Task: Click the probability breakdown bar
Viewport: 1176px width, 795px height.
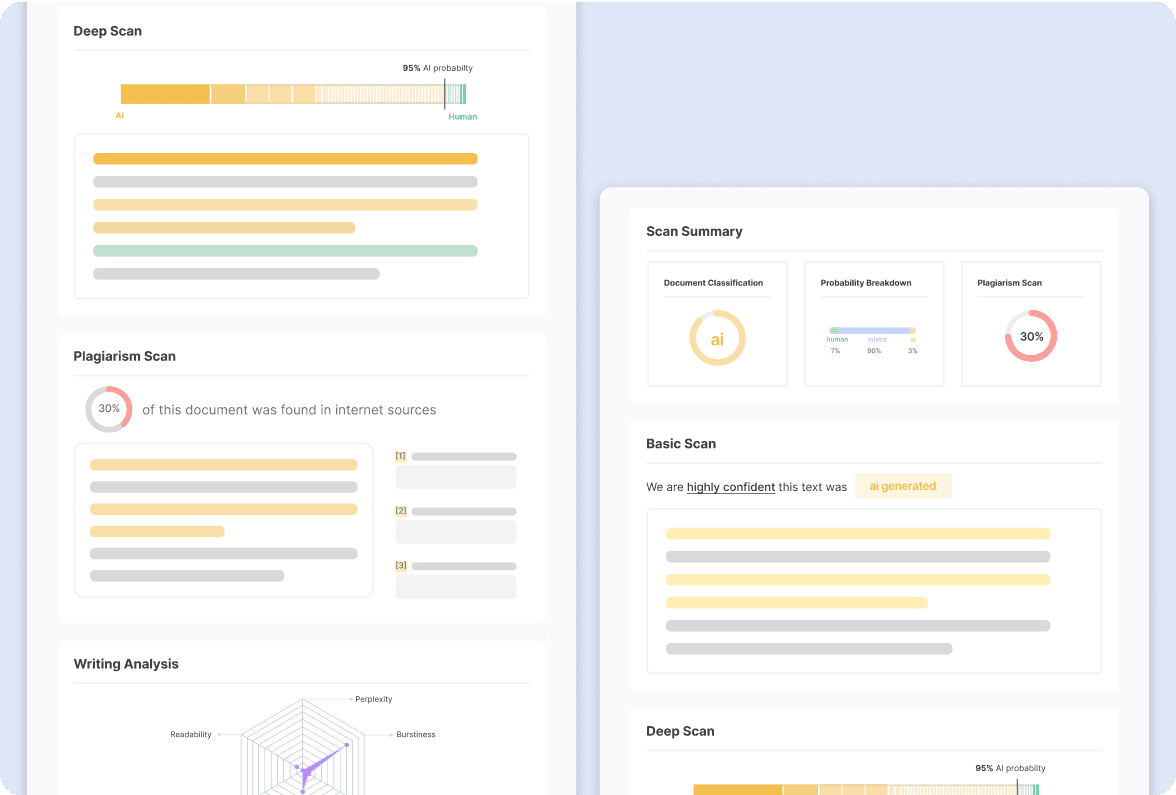Action: (x=872, y=330)
